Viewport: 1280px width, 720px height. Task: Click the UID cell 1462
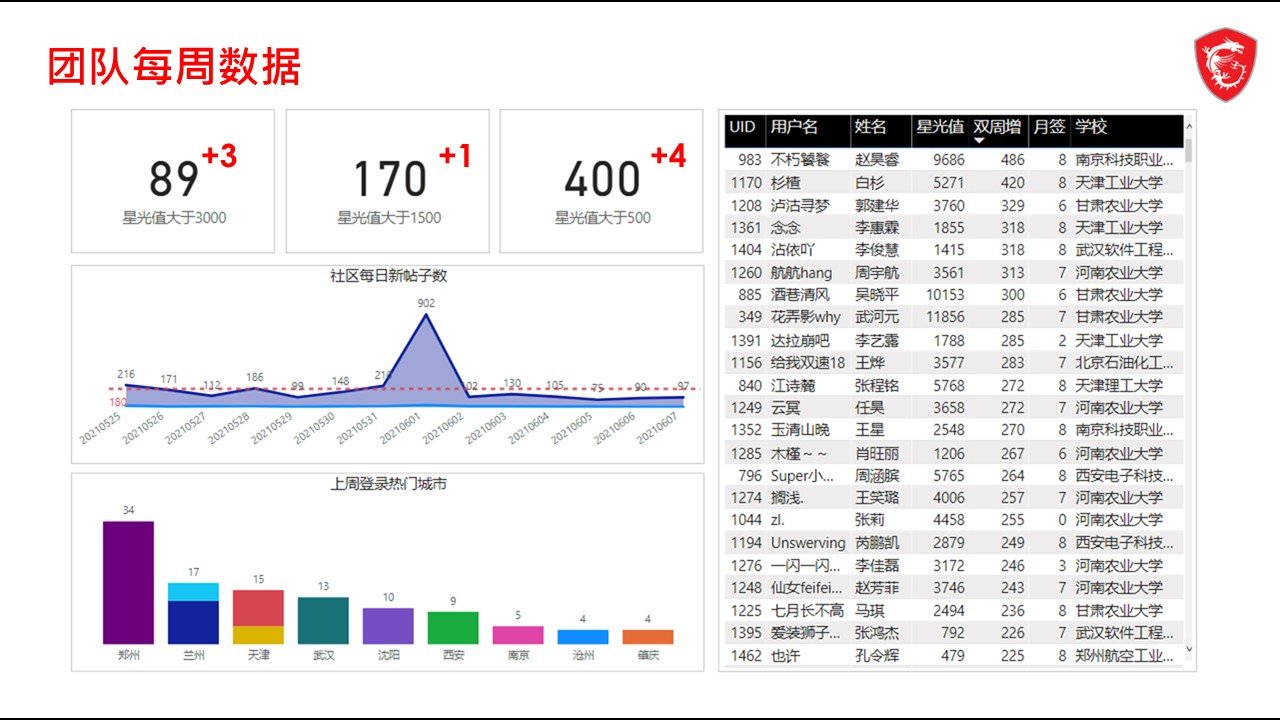746,656
